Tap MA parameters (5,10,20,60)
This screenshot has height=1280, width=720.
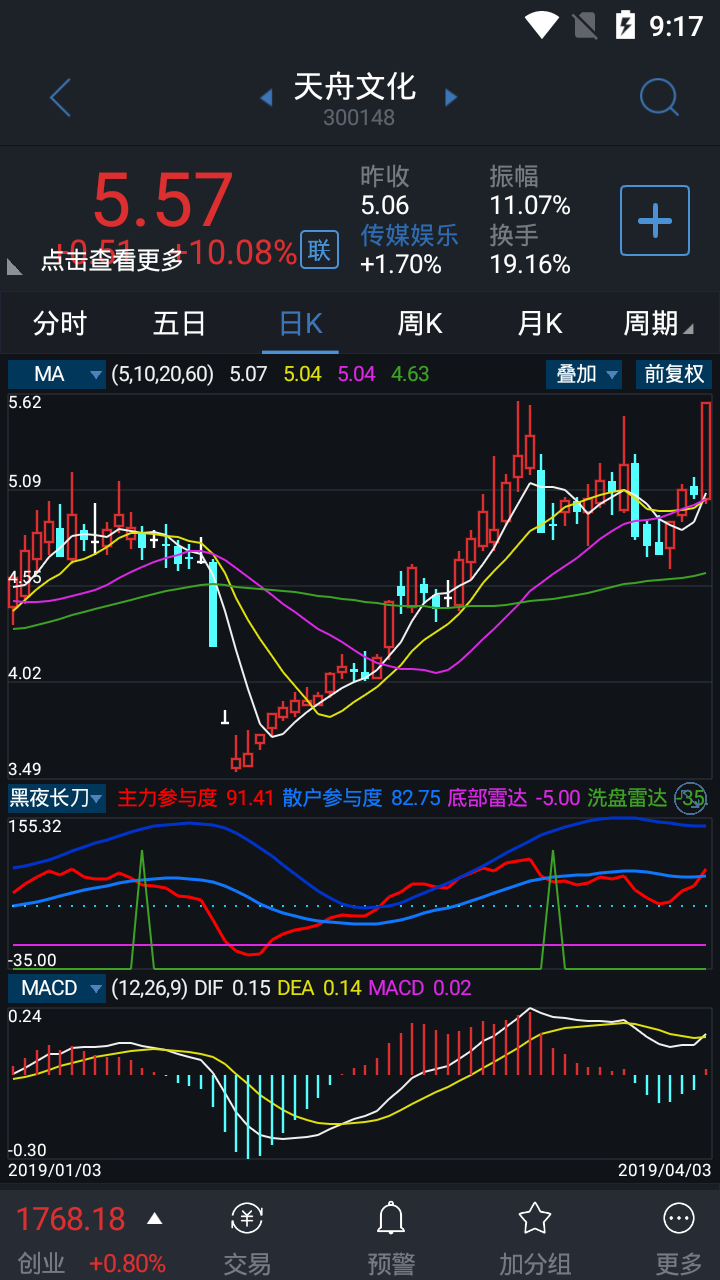point(163,374)
